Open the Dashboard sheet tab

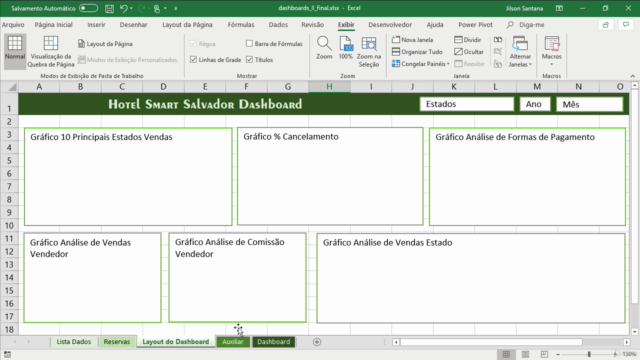(x=273, y=342)
